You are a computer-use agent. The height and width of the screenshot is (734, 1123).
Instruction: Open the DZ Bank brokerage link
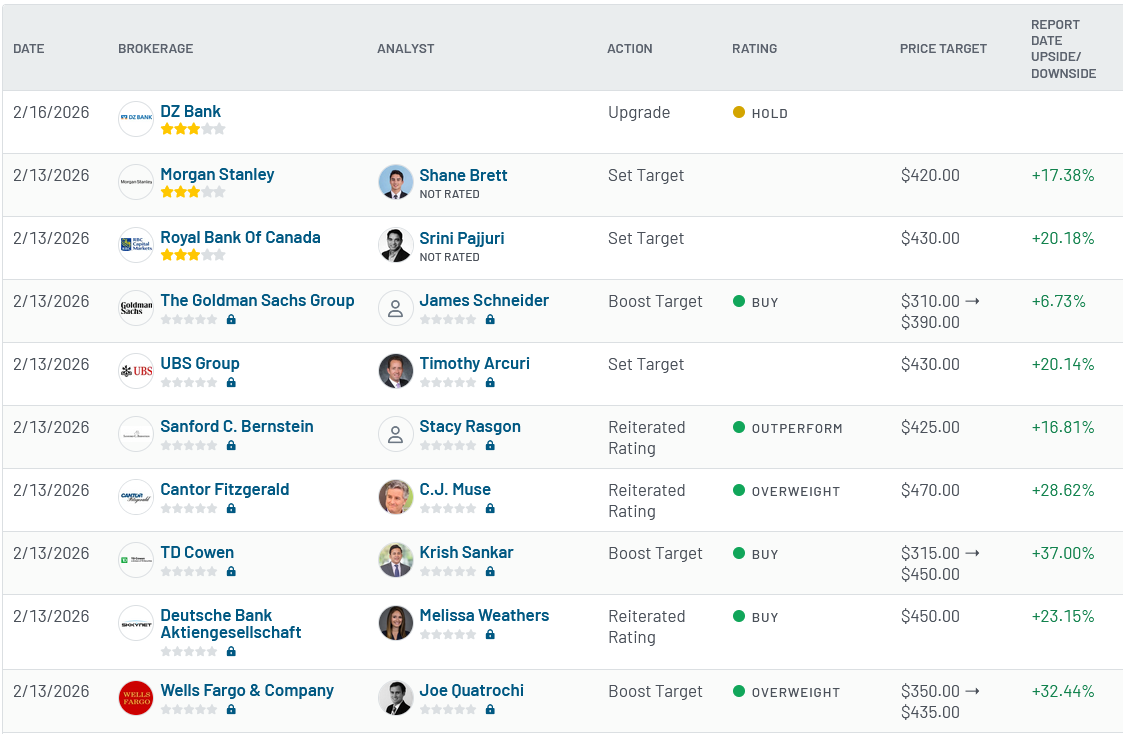click(x=191, y=112)
